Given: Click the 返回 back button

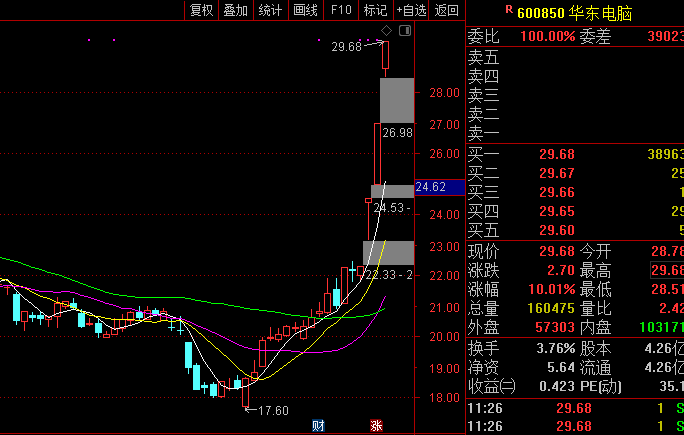Looking at the screenshot, I should tap(447, 10).
